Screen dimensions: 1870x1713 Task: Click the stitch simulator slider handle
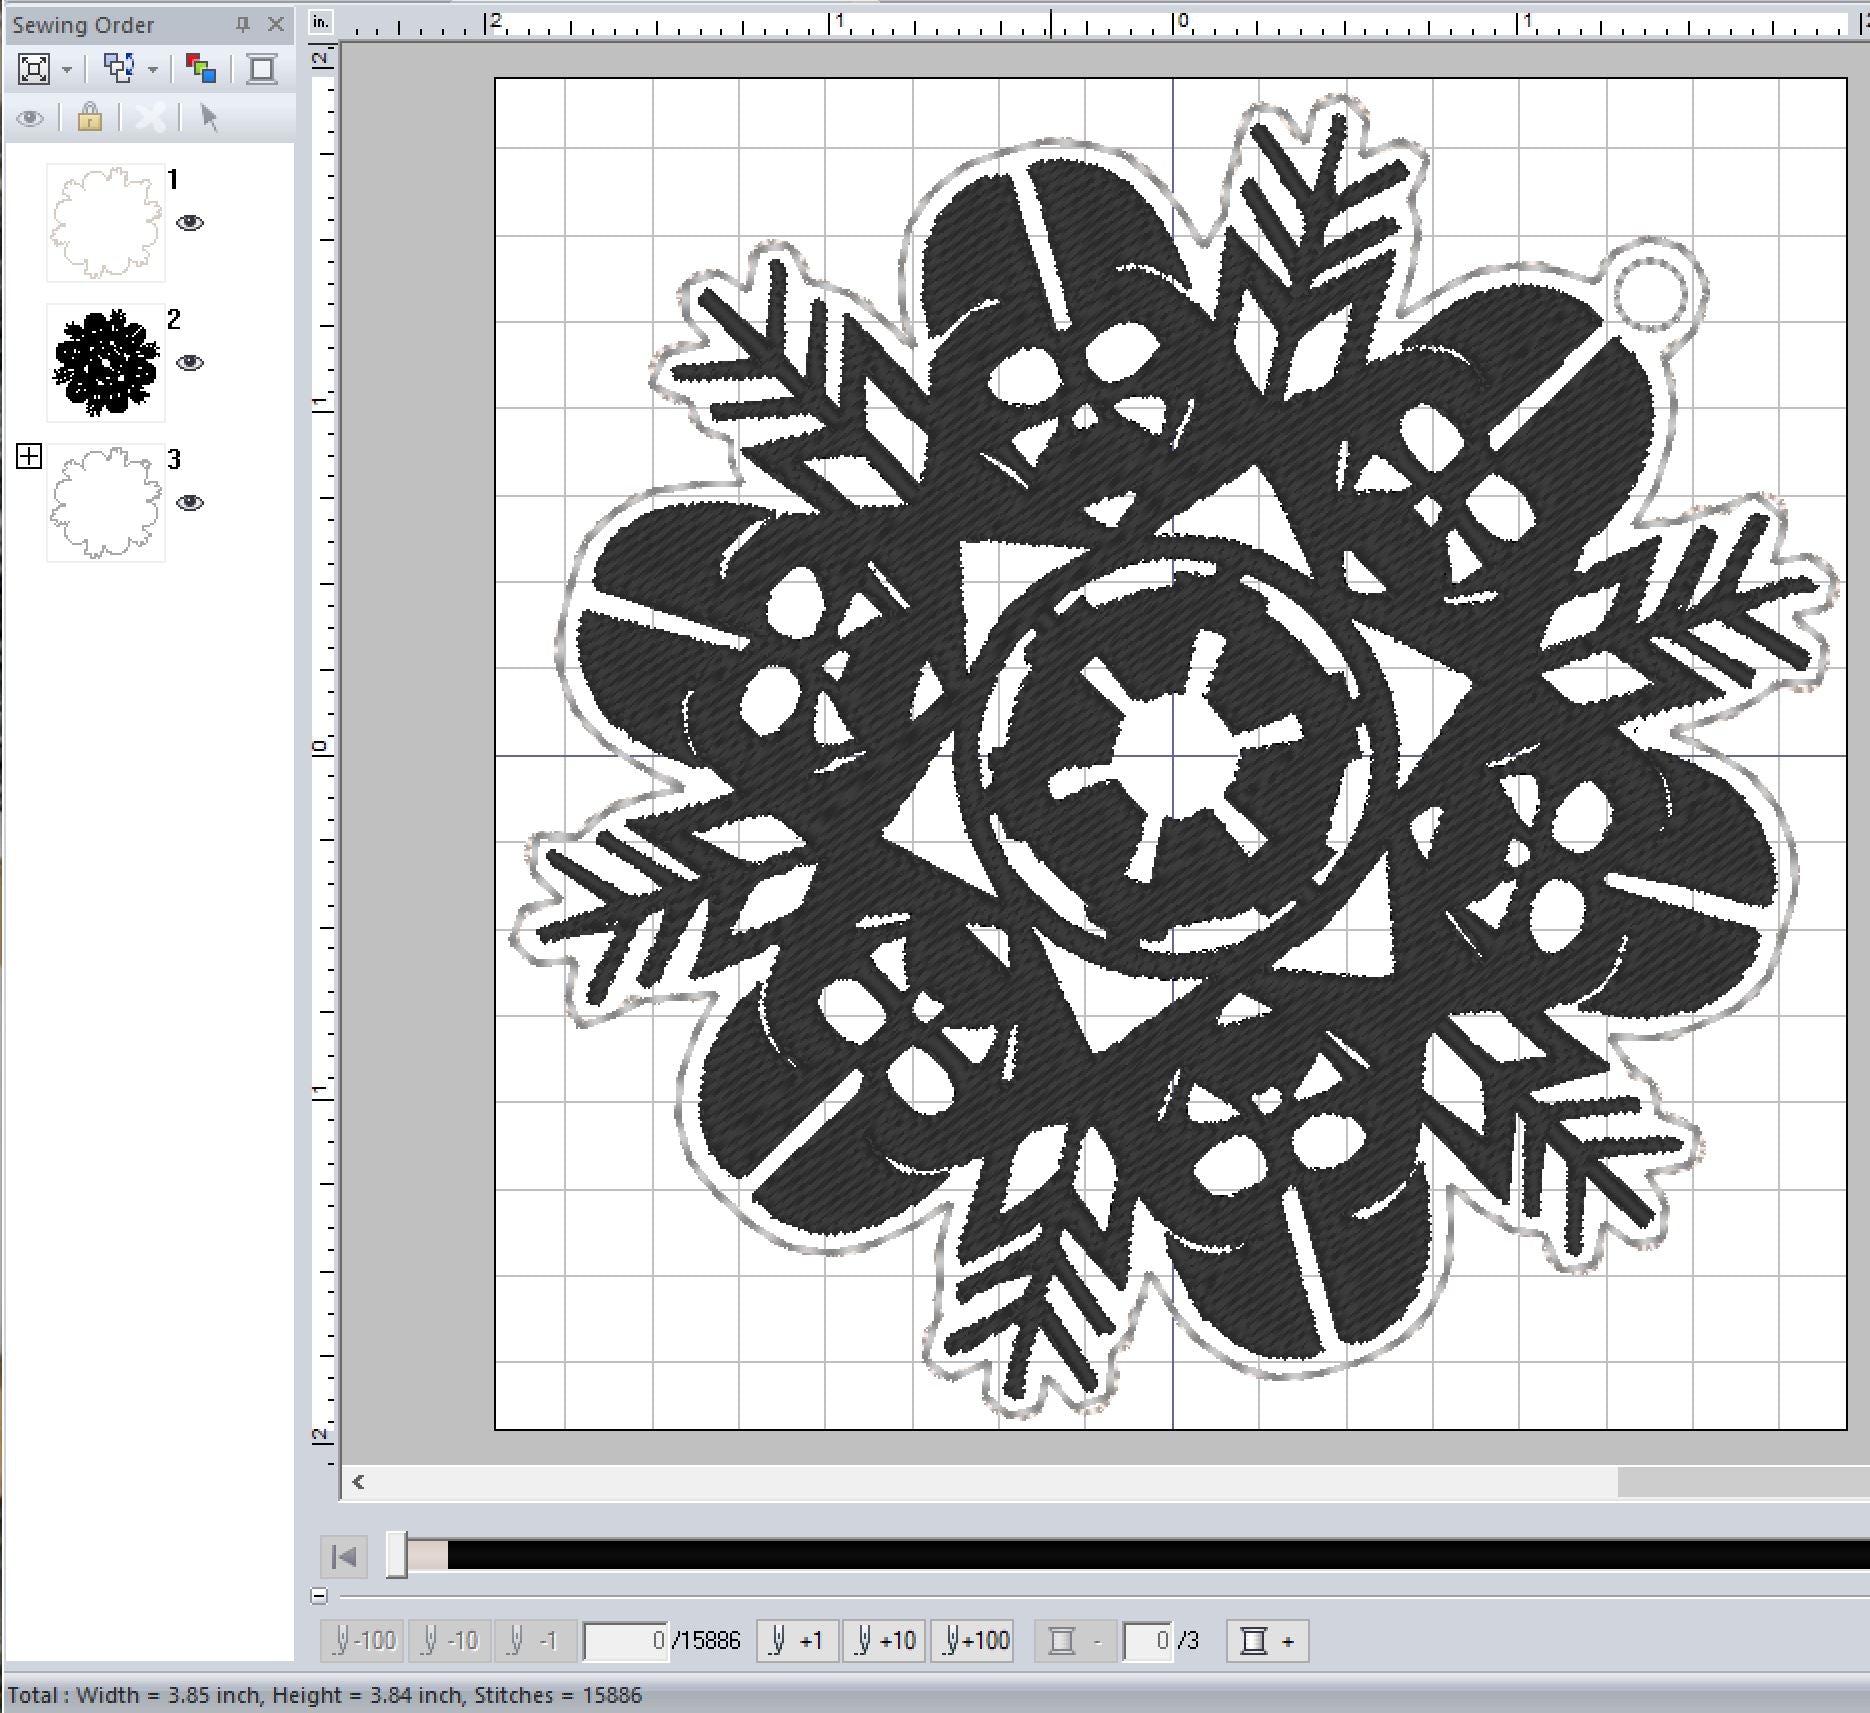point(397,1556)
